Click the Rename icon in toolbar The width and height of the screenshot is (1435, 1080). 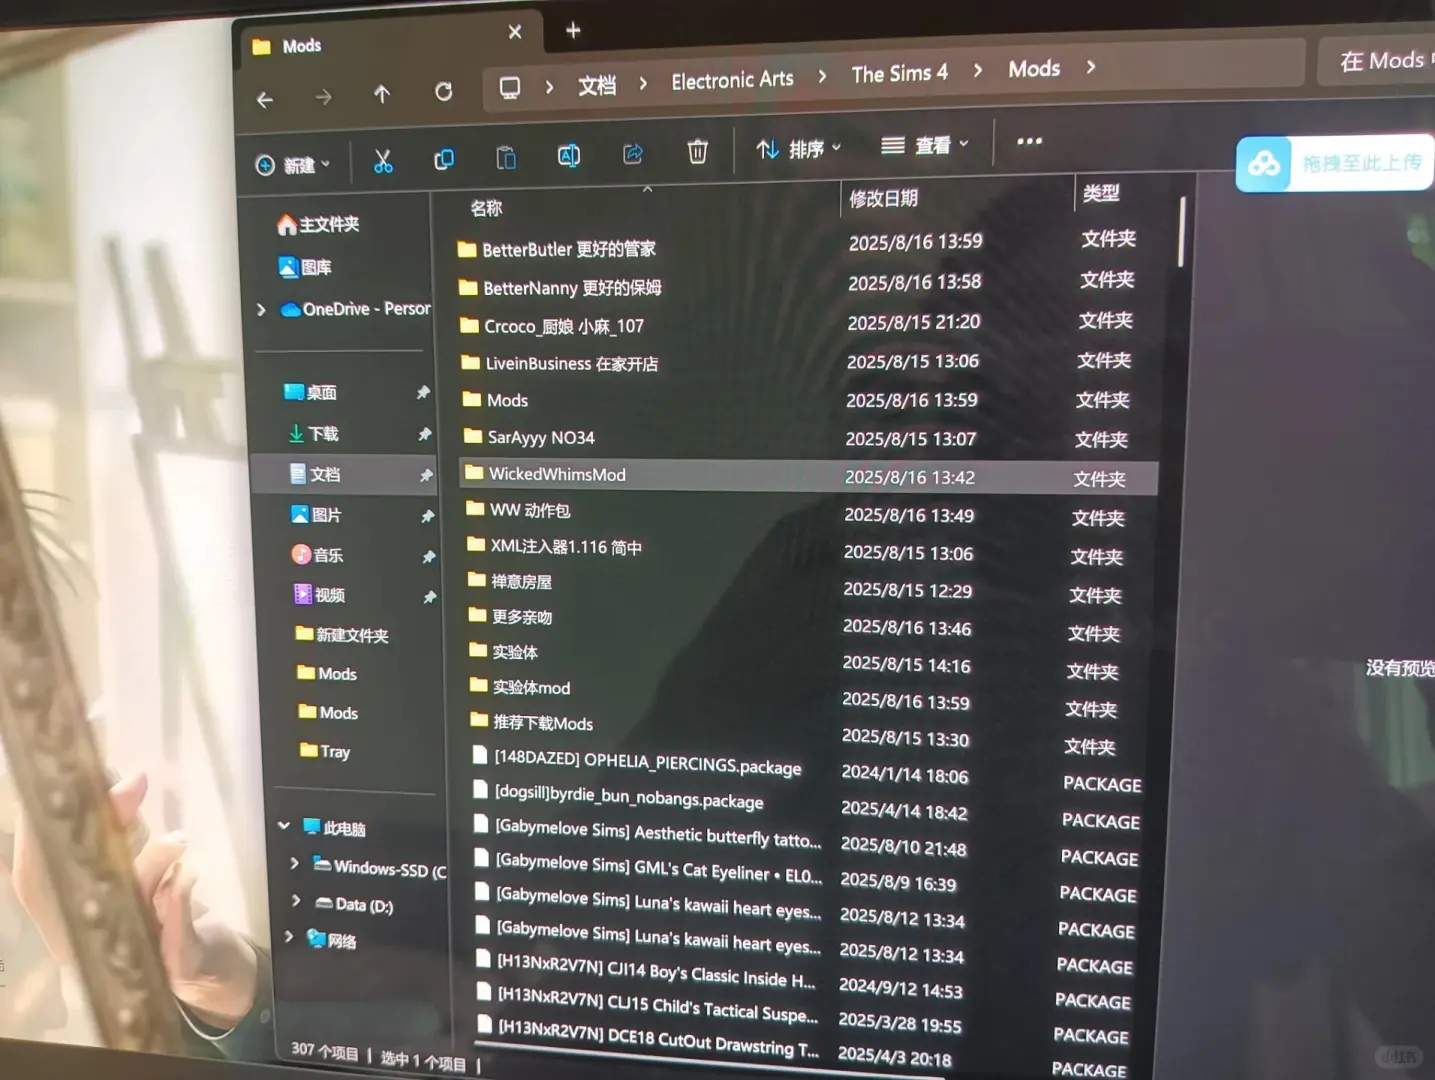568,155
